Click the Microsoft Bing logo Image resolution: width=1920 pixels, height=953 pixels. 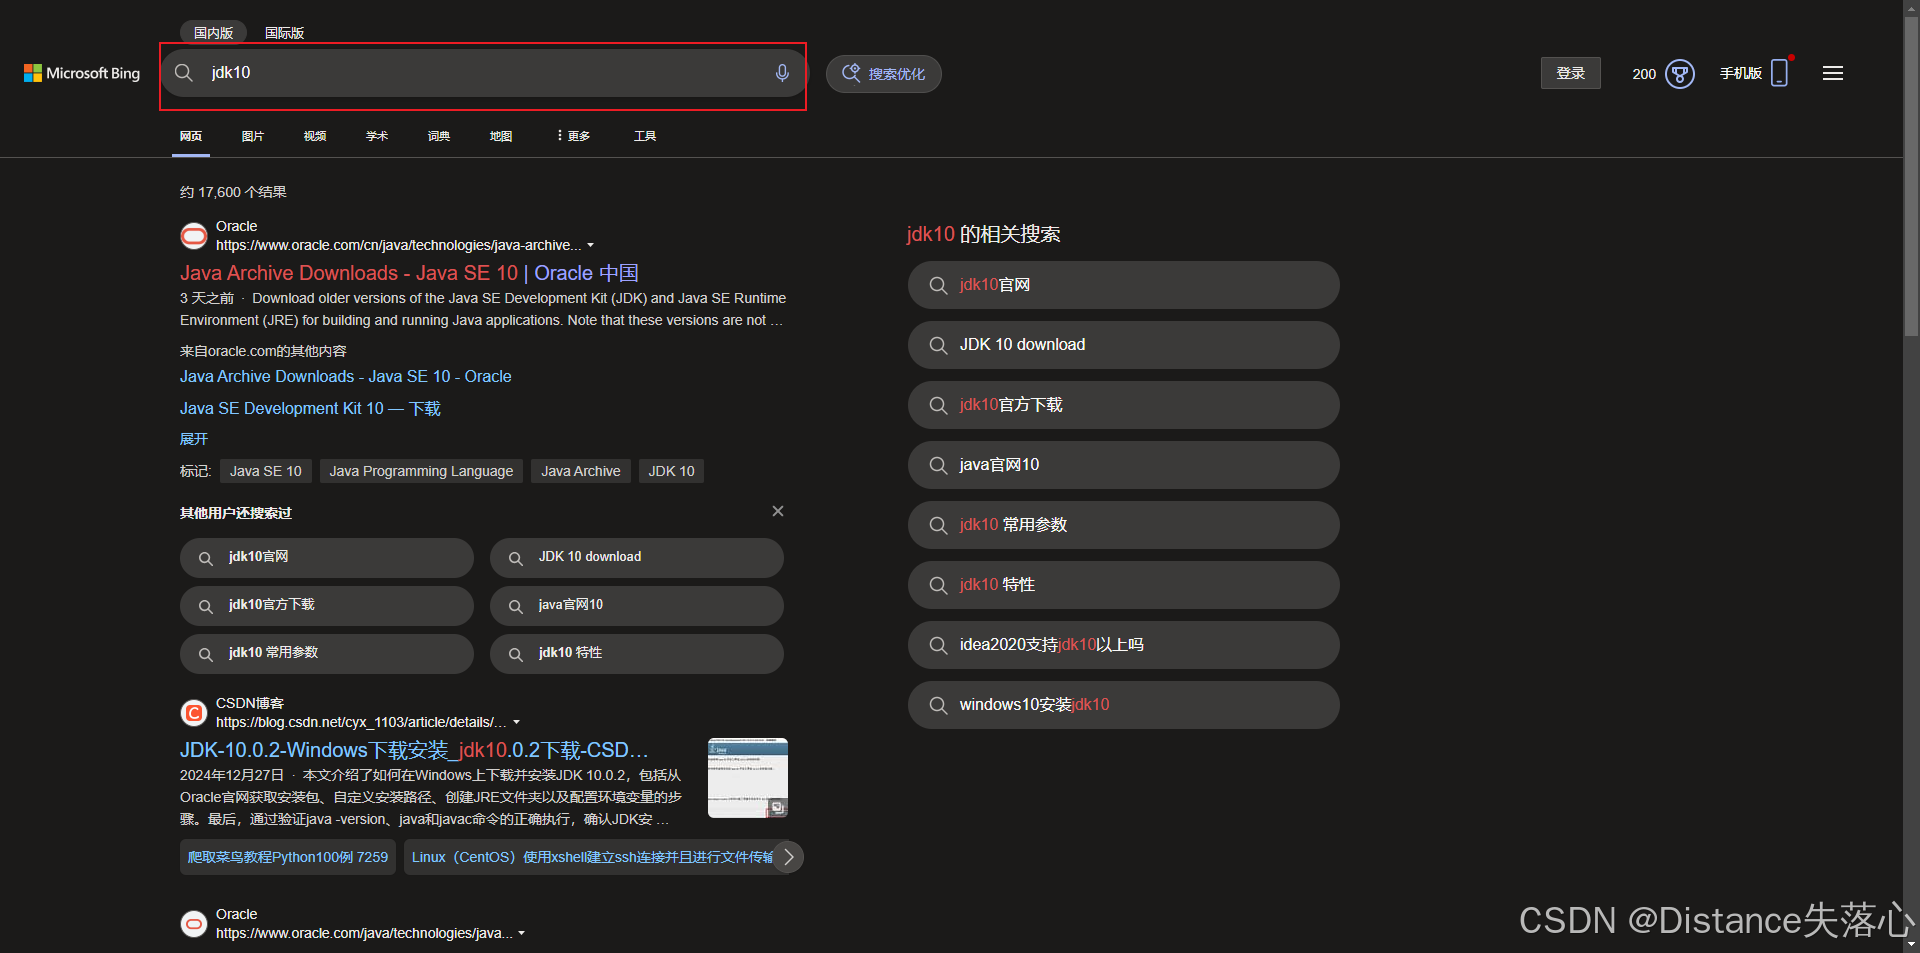pyautogui.click(x=82, y=73)
